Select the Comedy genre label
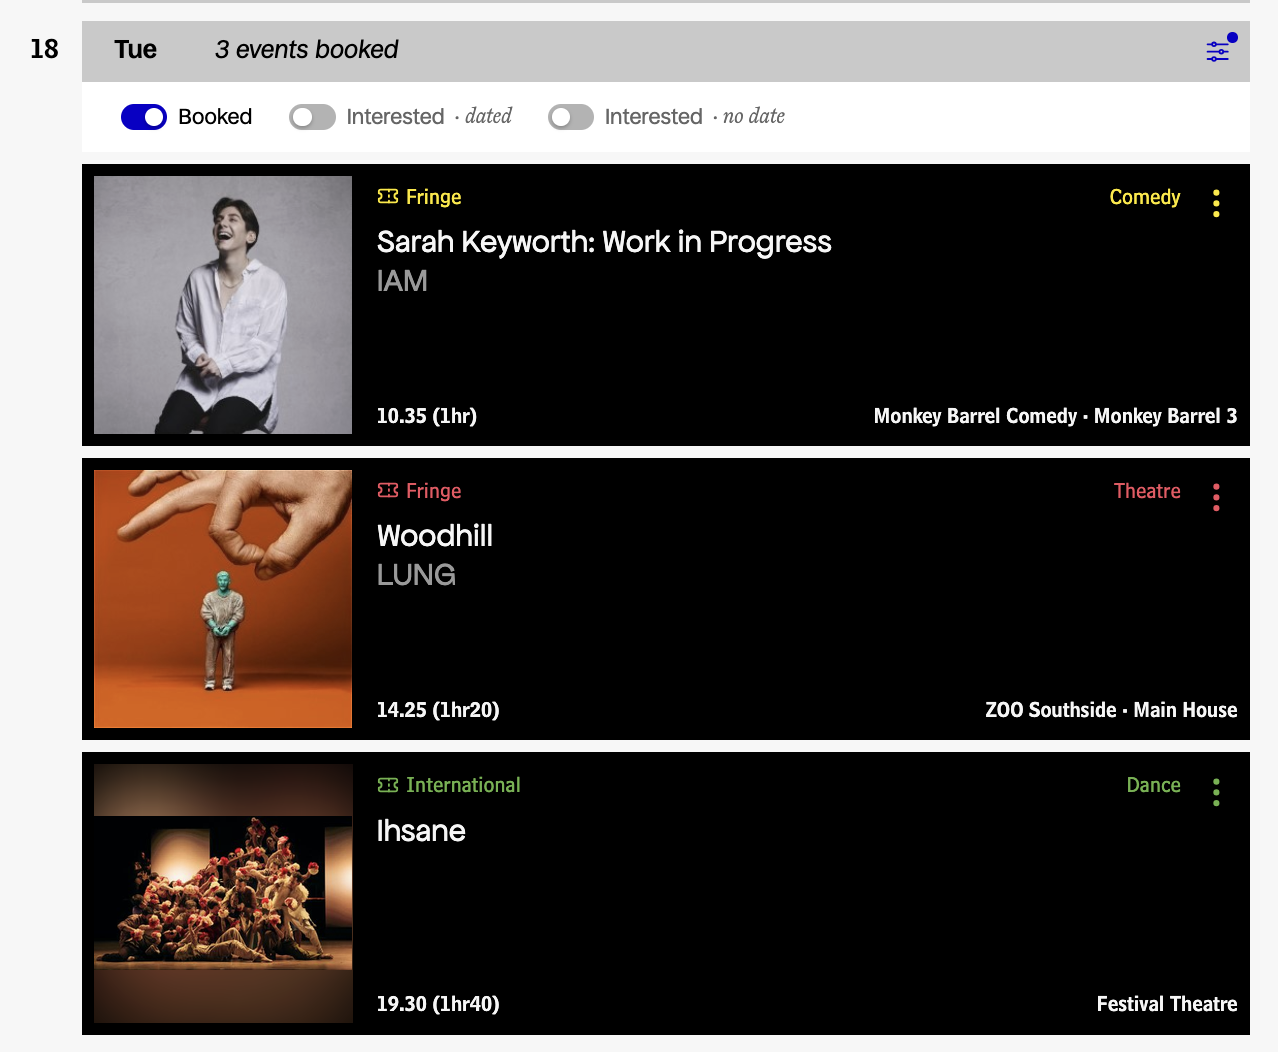 (x=1145, y=197)
